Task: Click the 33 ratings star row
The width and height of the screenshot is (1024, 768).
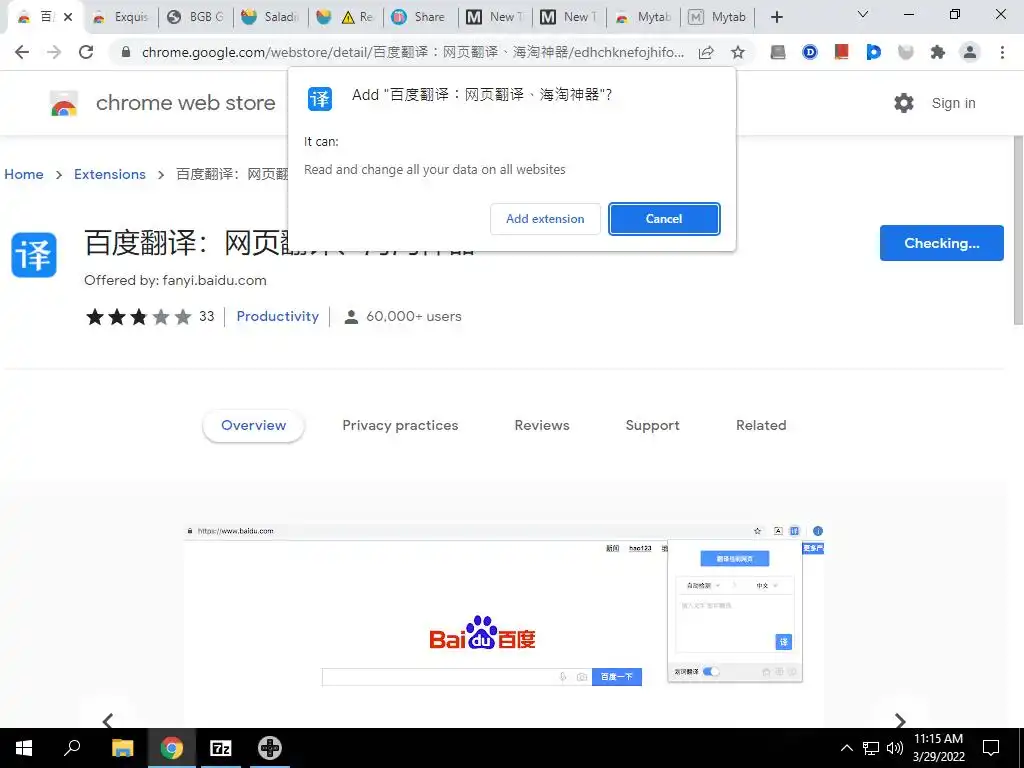Action: pos(150,317)
